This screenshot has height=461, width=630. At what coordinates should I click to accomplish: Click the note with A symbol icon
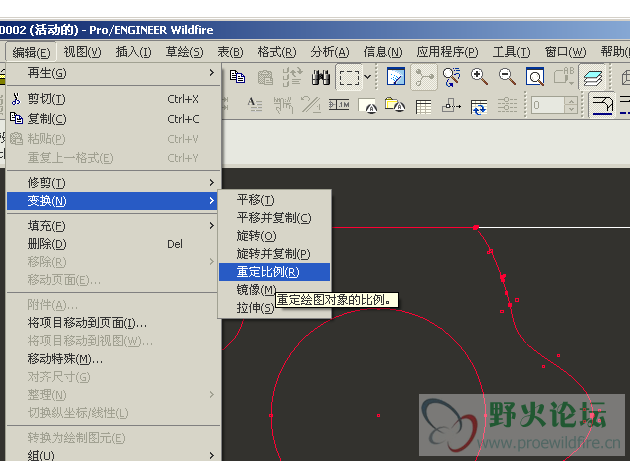coord(368,106)
